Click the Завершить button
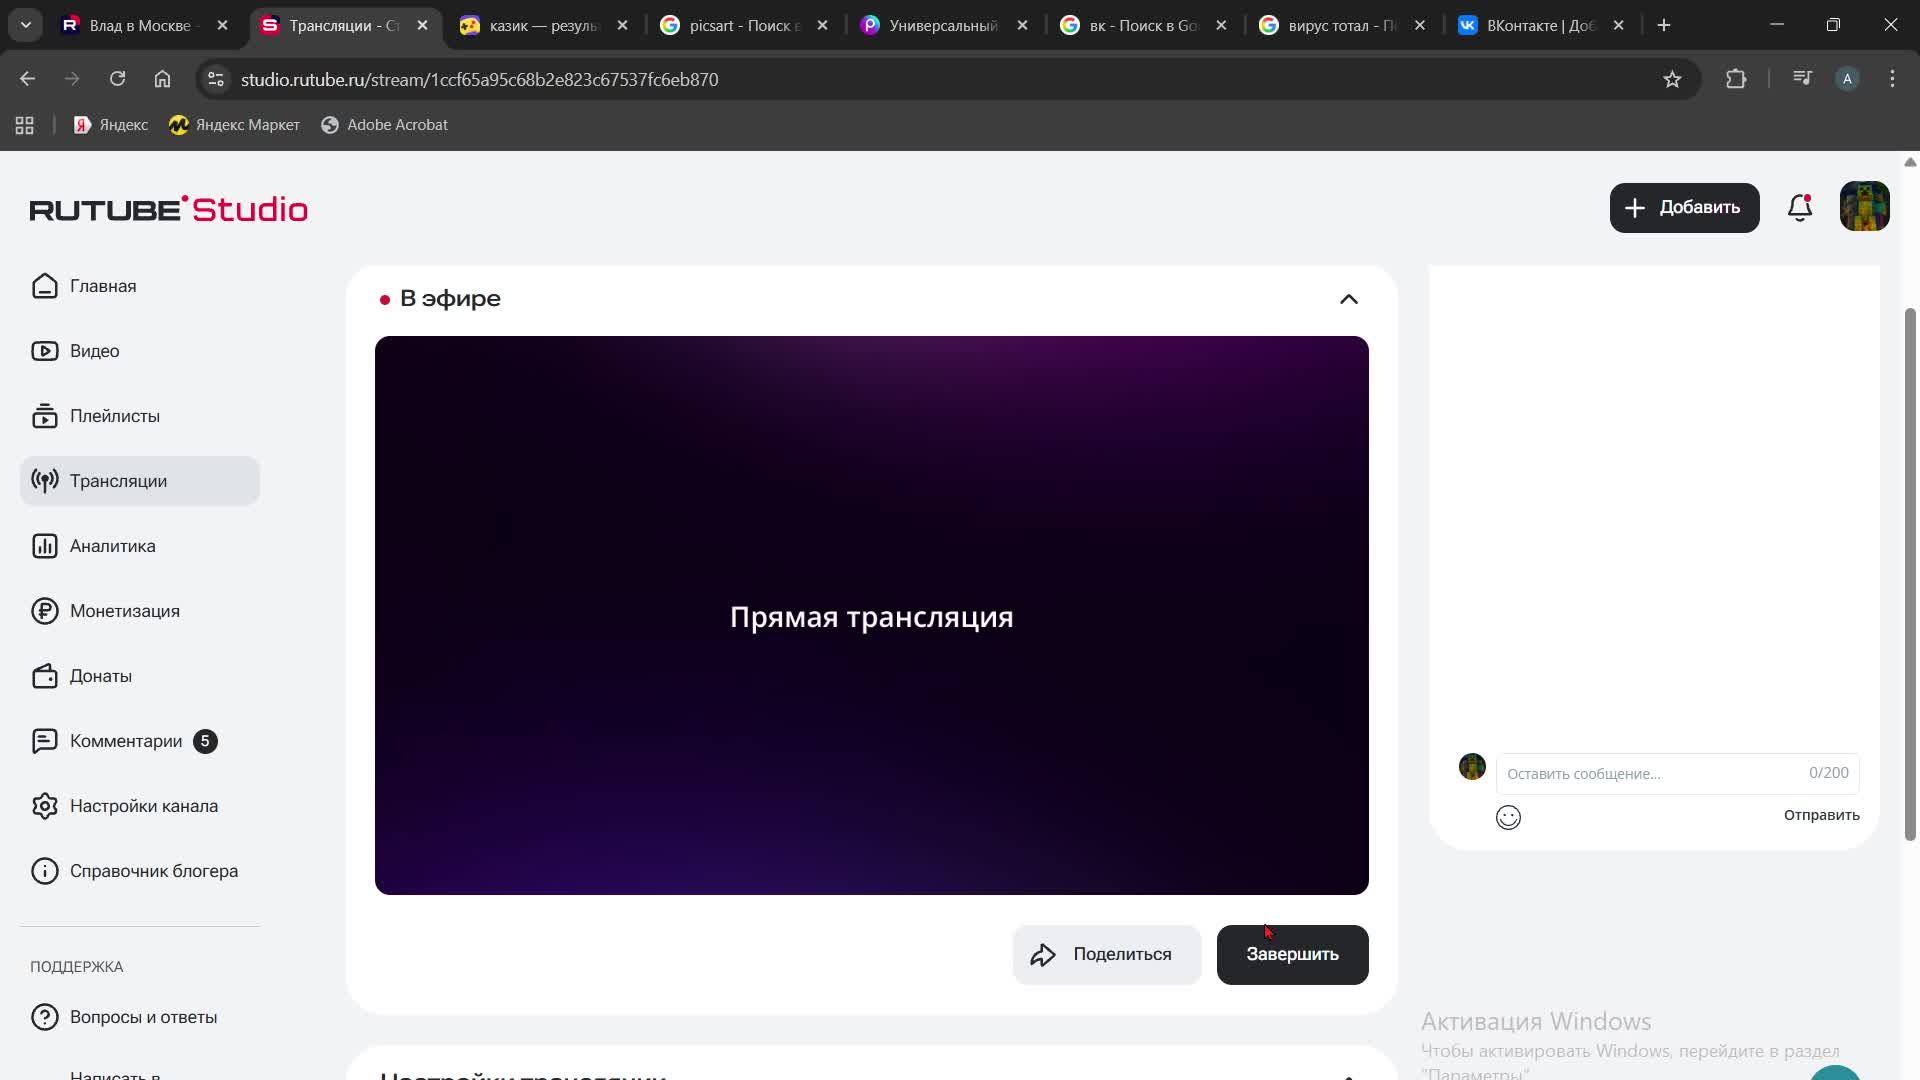Viewport: 1920px width, 1080px height. (x=1292, y=954)
